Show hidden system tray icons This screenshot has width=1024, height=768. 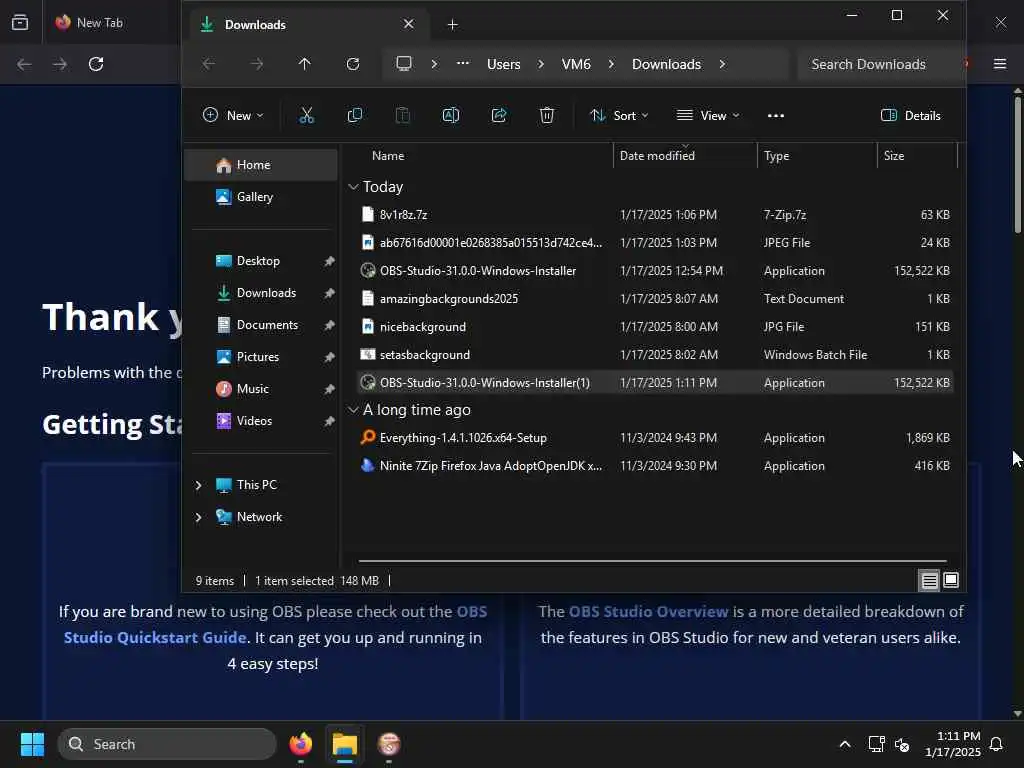pos(844,744)
